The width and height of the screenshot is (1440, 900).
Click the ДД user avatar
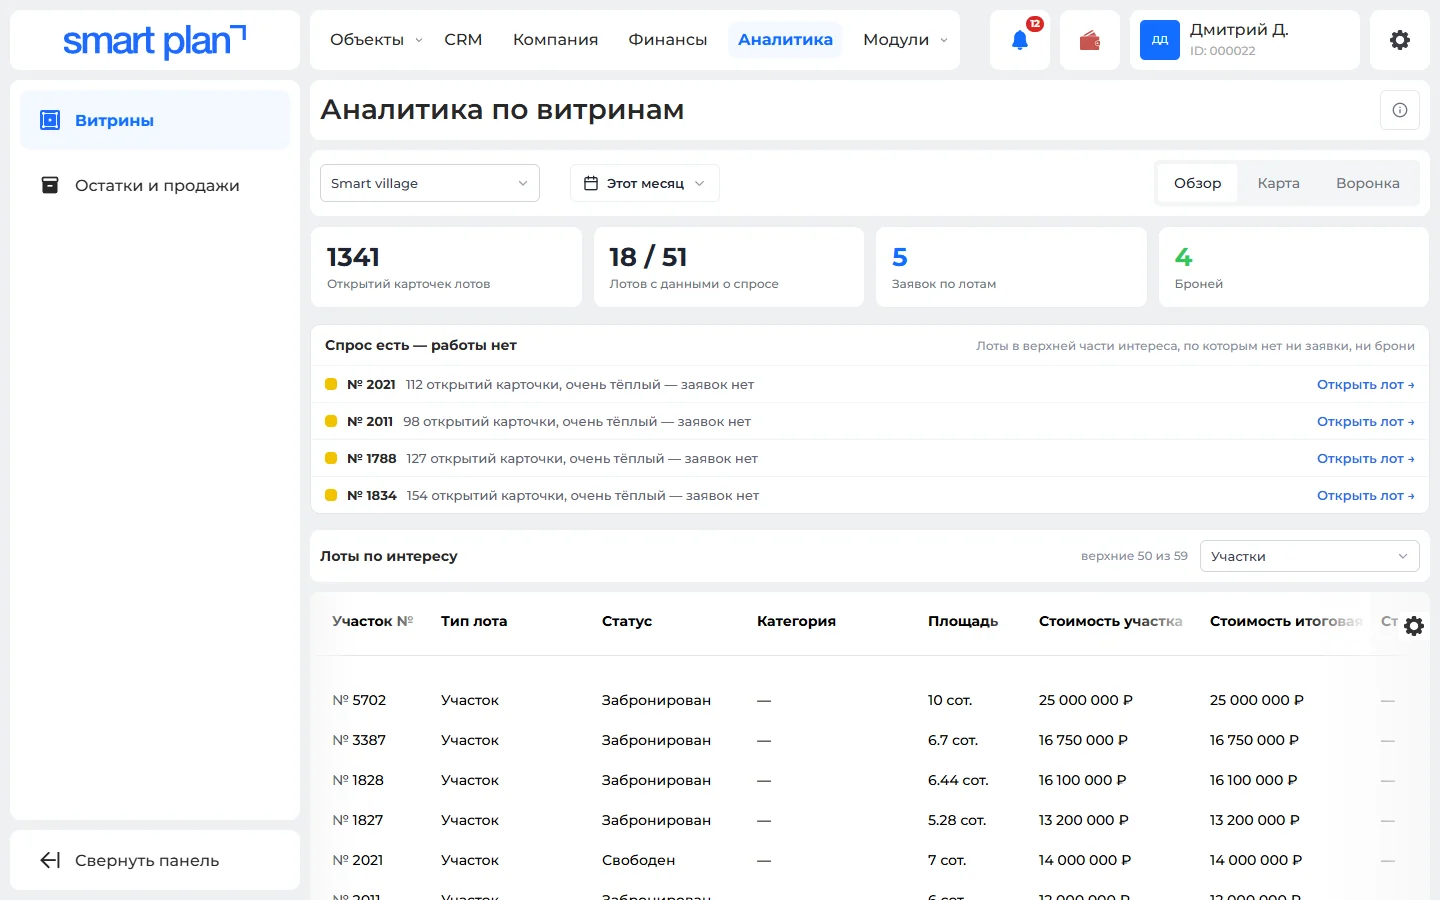pos(1160,40)
